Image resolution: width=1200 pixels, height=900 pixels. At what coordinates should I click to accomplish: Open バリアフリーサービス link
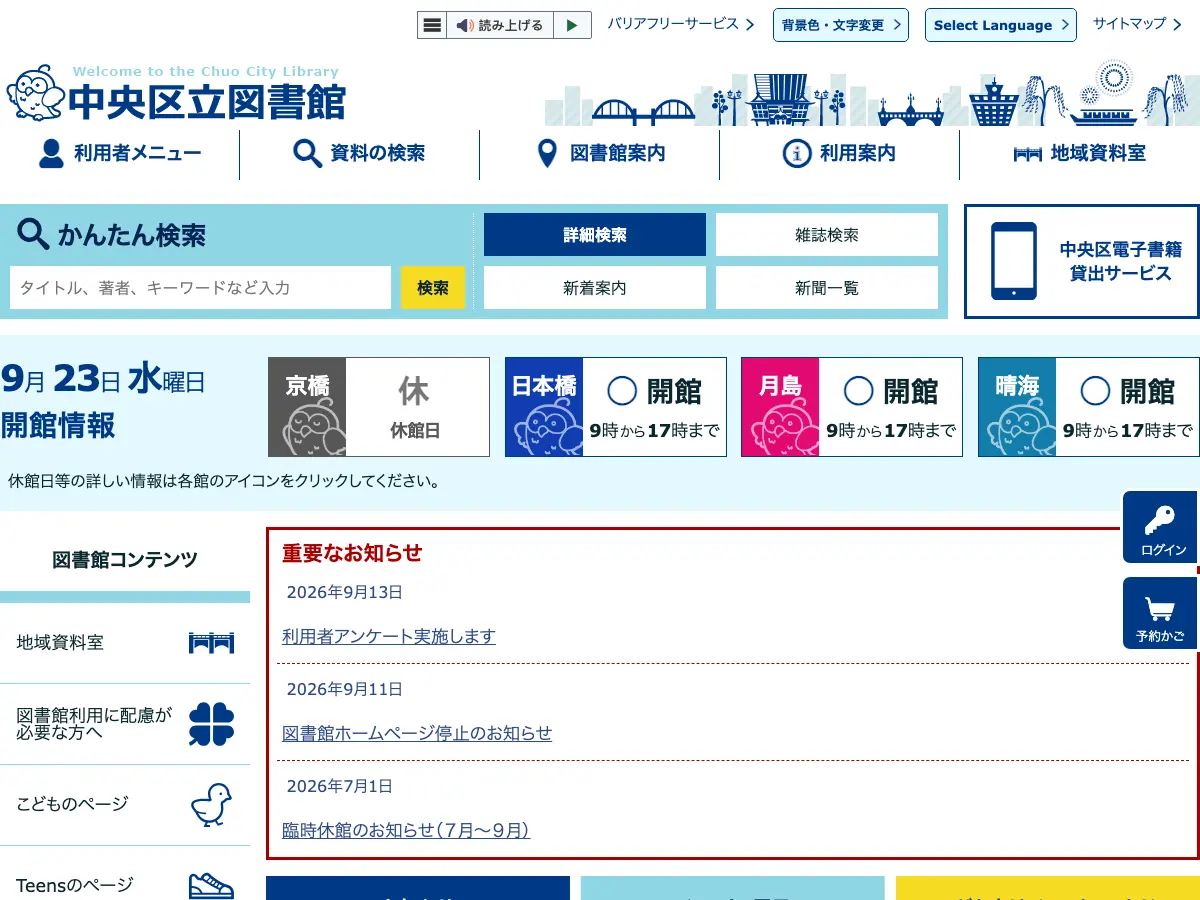pyautogui.click(x=681, y=24)
